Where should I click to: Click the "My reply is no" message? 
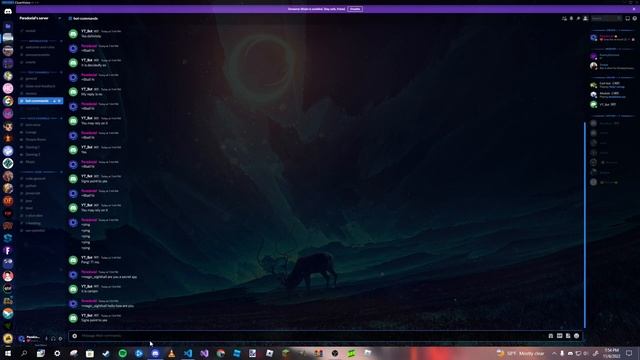pyautogui.click(x=91, y=94)
